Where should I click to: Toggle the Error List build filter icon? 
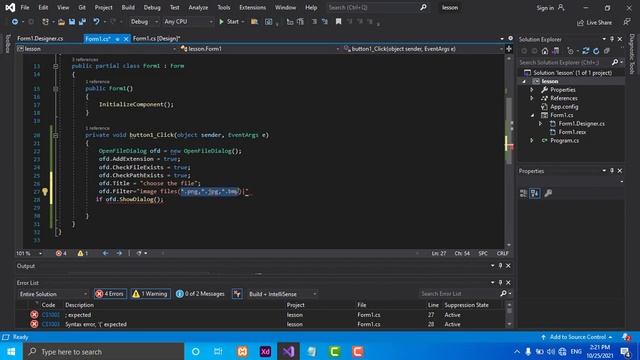tap(237, 294)
